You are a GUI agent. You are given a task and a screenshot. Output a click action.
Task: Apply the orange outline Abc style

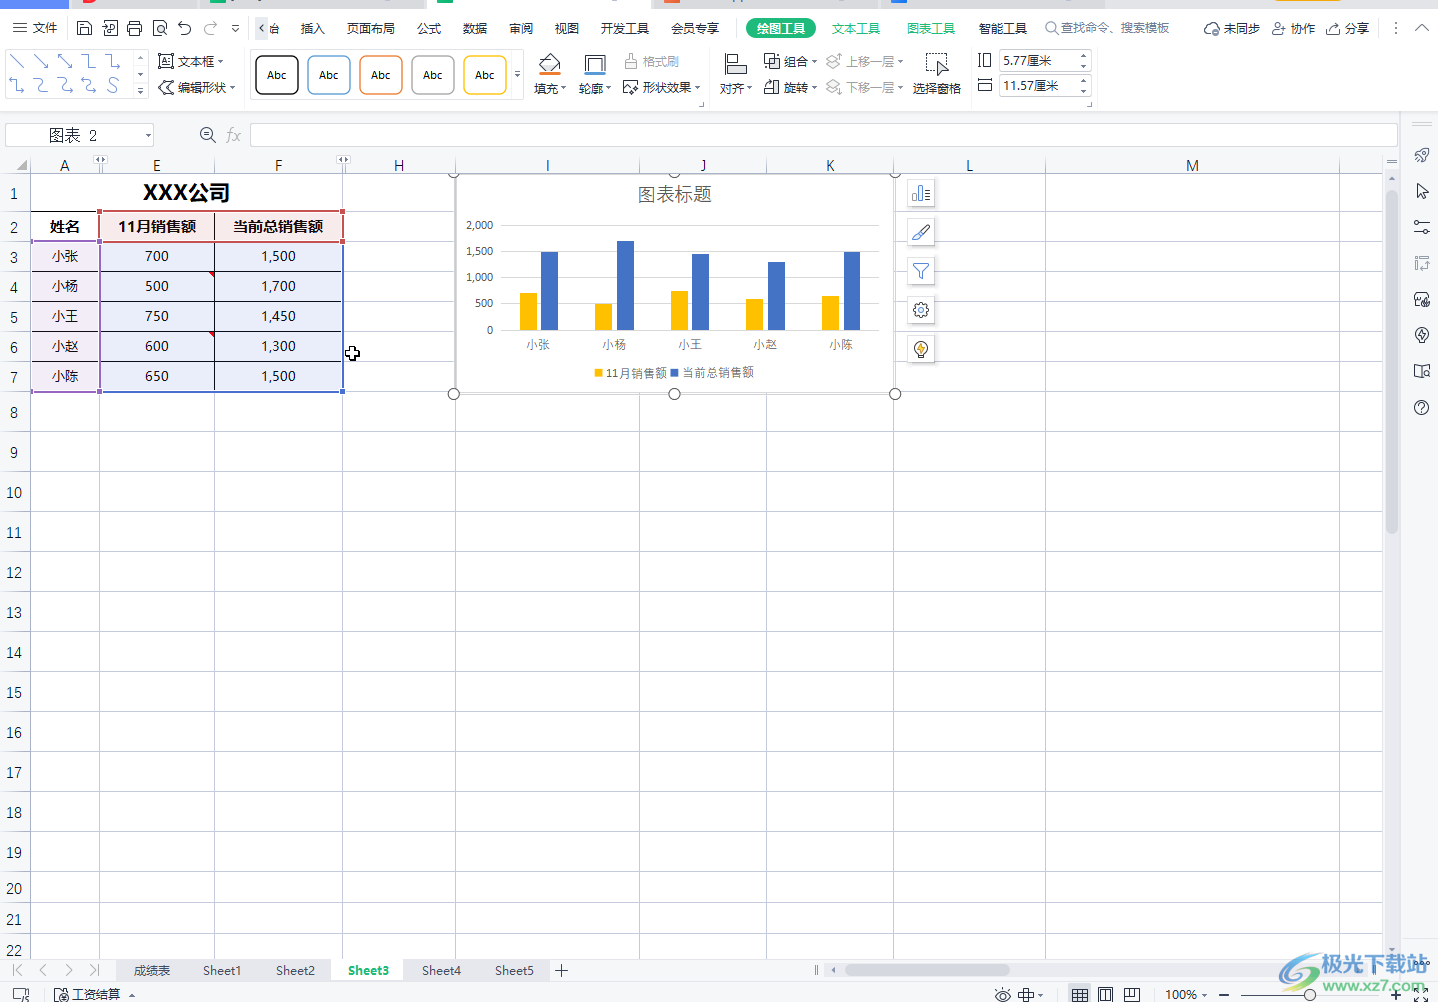[x=381, y=75]
